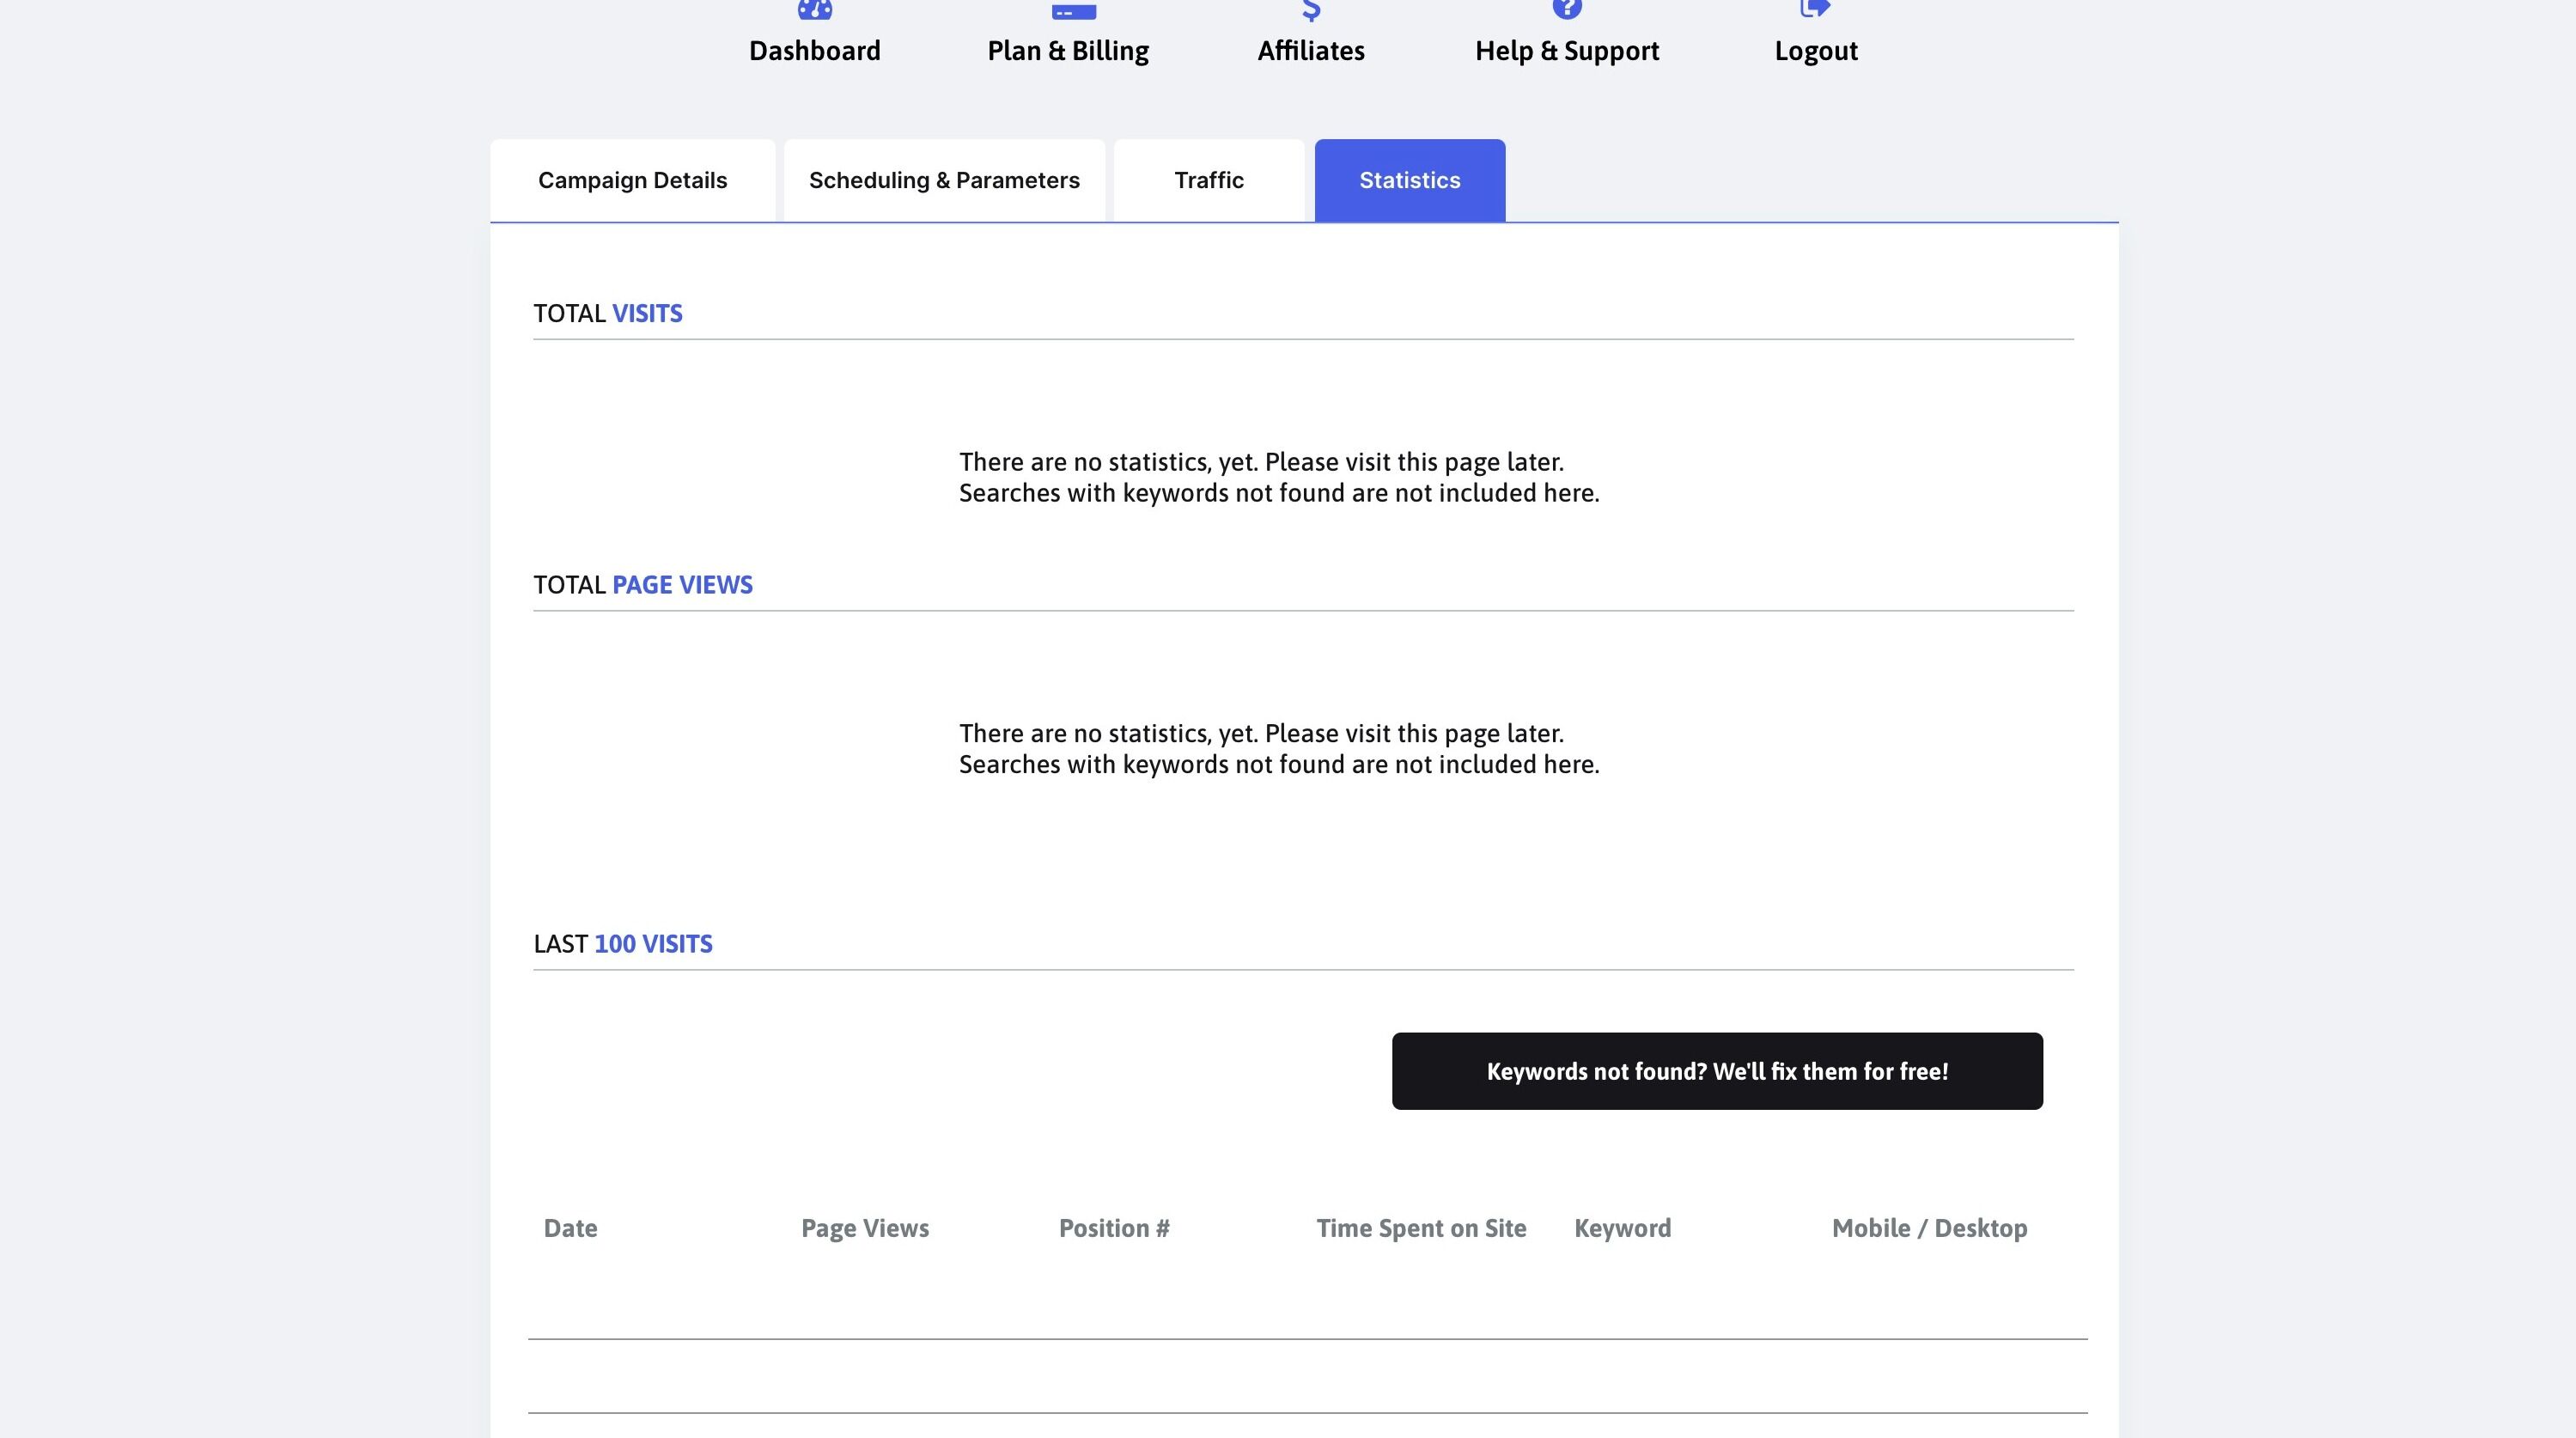
Task: Click the Help & Support question mark icon
Action: click(x=1567, y=9)
